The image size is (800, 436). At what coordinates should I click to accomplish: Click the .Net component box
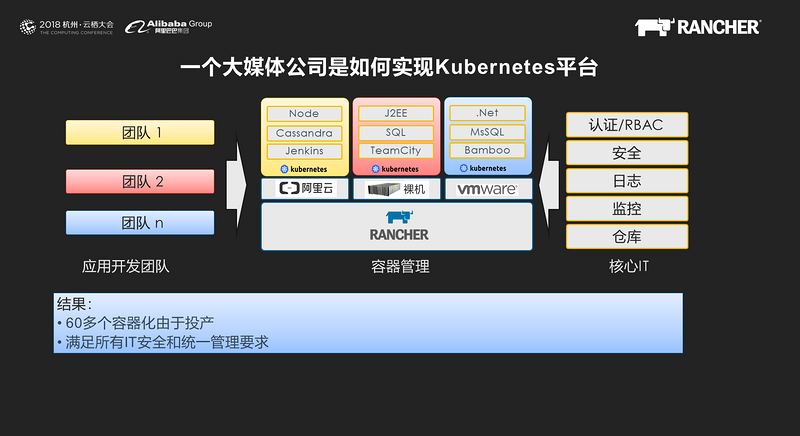click(487, 113)
